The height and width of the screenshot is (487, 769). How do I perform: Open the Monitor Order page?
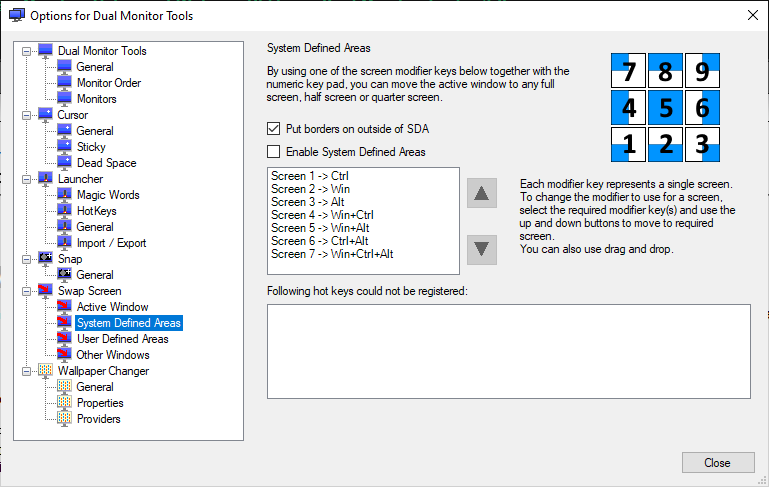[x=109, y=83]
